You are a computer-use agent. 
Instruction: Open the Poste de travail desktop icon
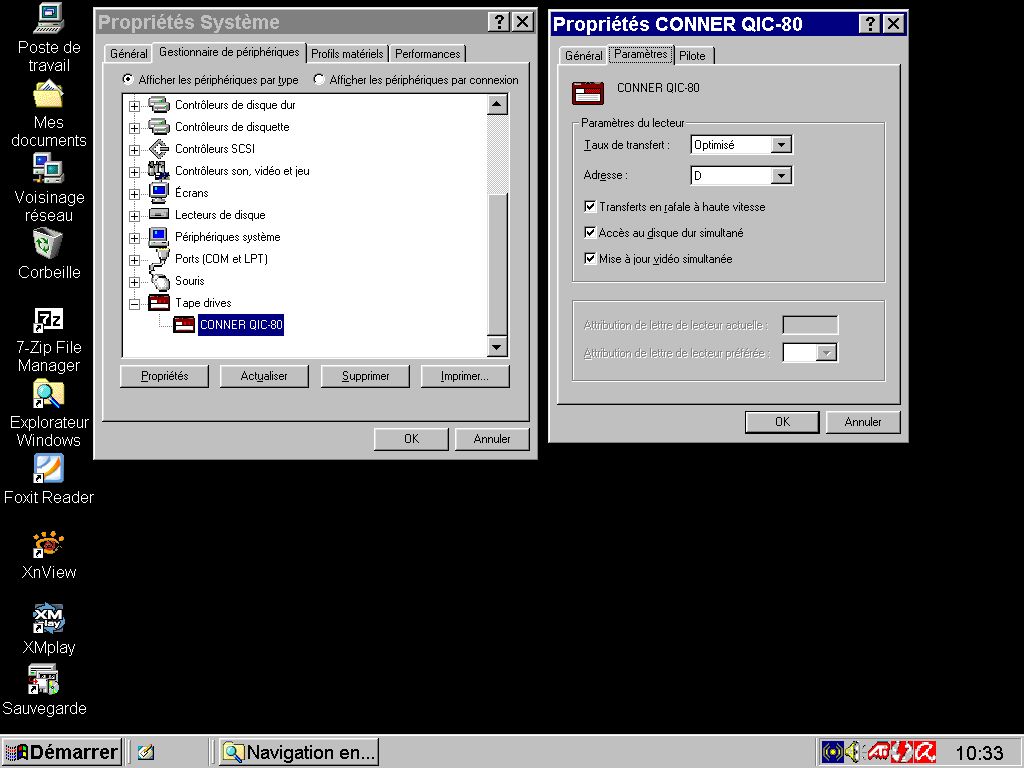pos(49,18)
